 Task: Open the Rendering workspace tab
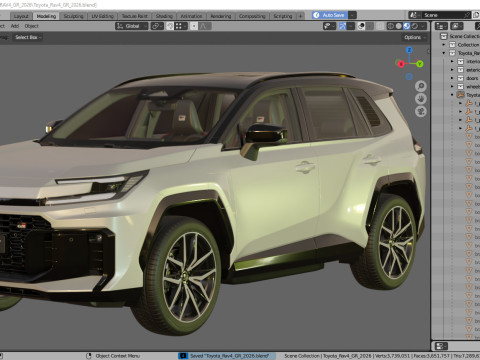click(221, 16)
